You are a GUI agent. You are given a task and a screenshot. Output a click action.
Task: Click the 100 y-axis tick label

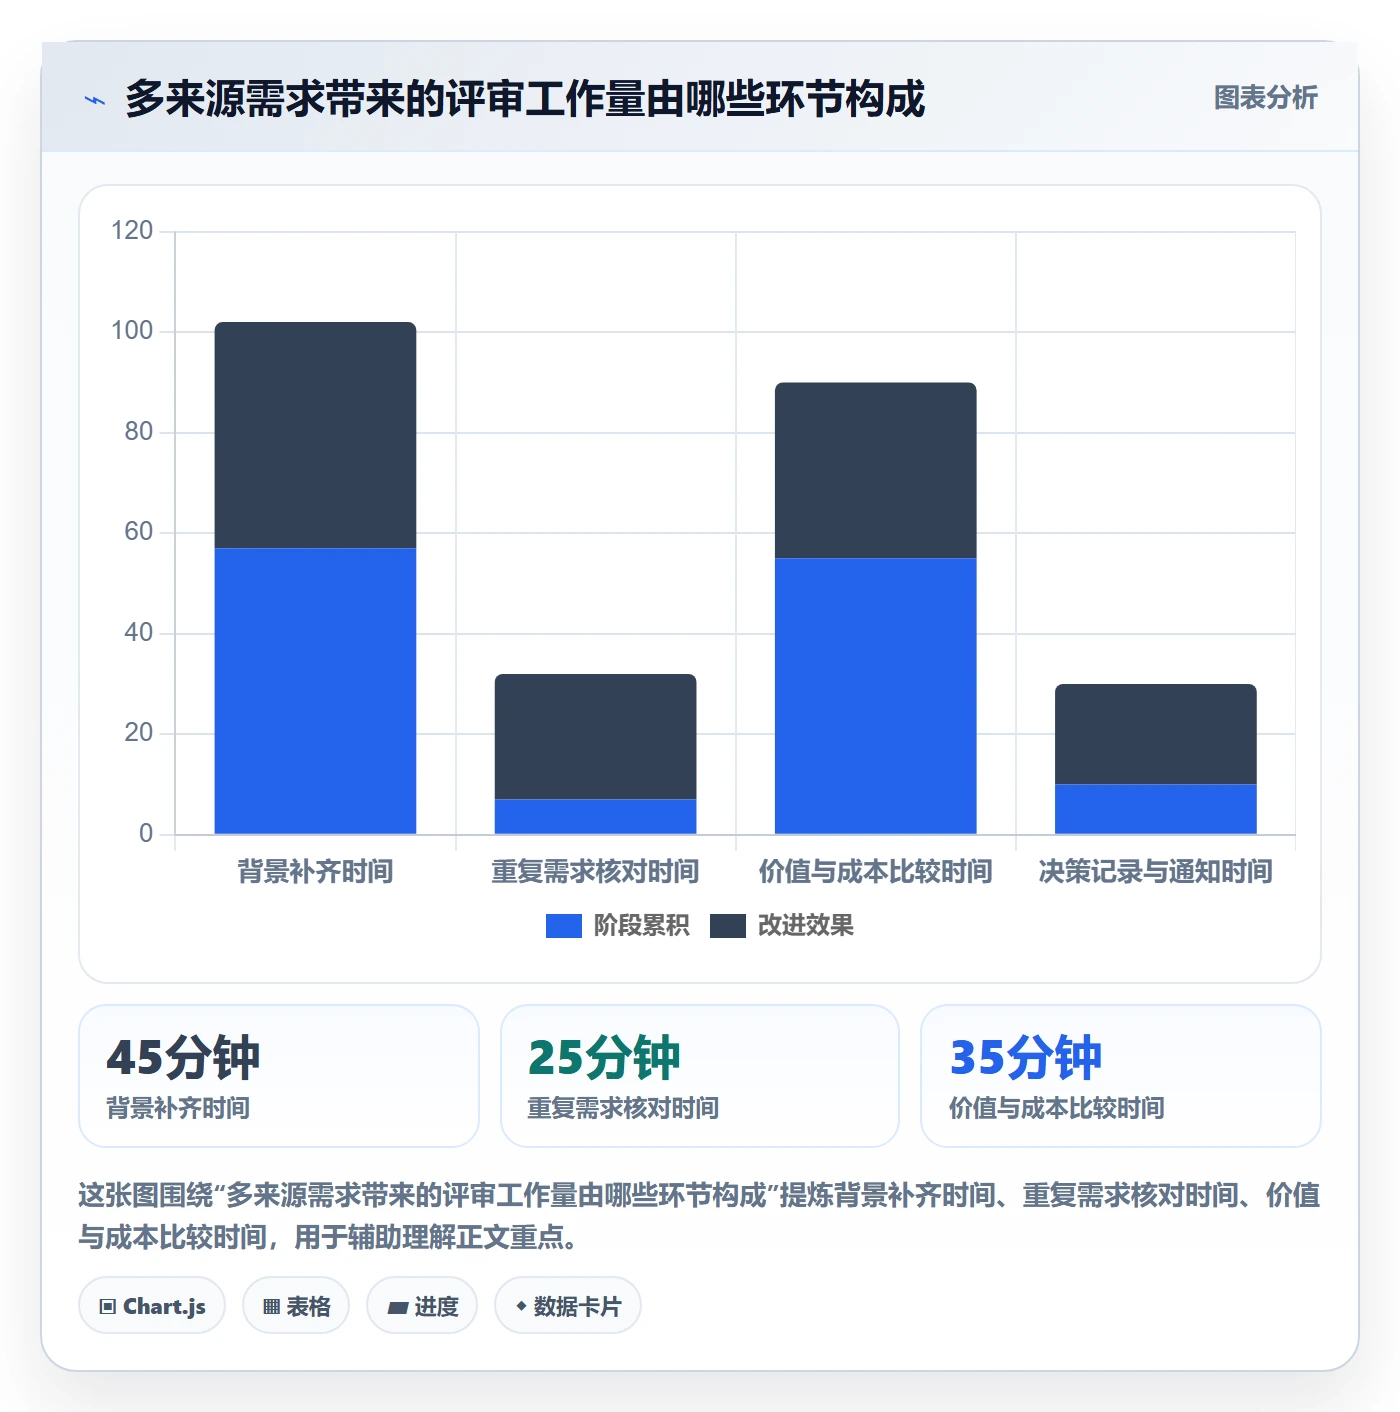pos(132,331)
